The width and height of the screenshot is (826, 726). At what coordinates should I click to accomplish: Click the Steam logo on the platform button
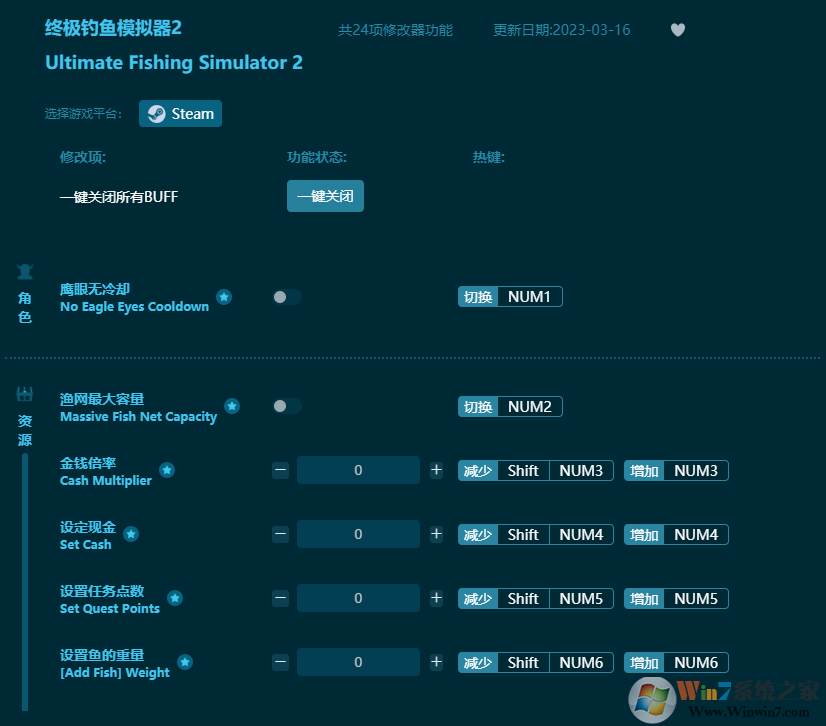click(157, 113)
